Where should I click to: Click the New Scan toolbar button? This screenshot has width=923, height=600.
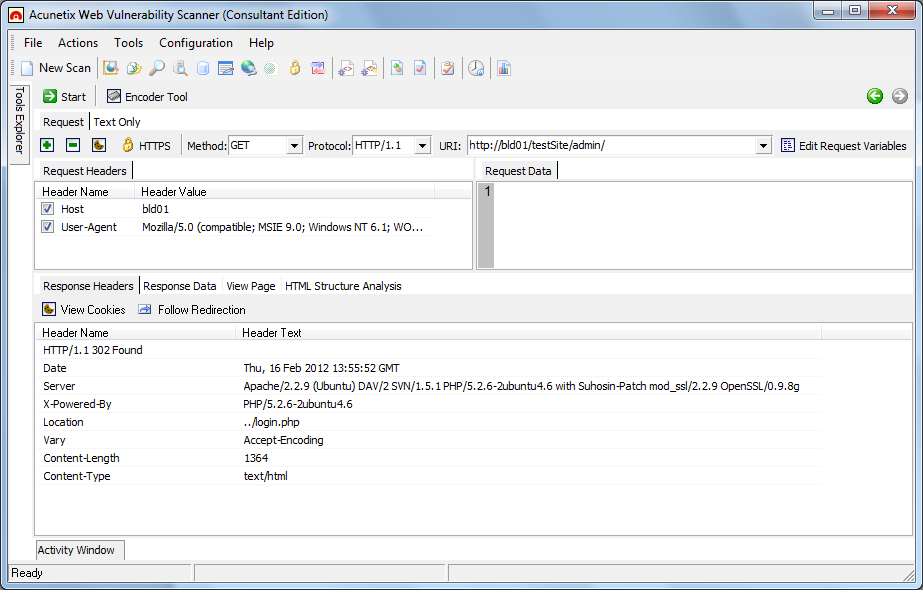point(56,68)
